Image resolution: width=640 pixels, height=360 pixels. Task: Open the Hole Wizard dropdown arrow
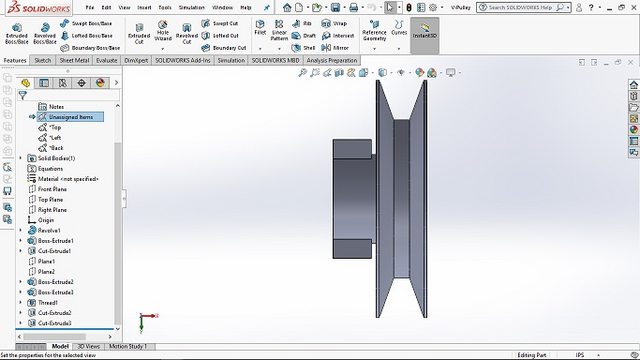pos(163,49)
